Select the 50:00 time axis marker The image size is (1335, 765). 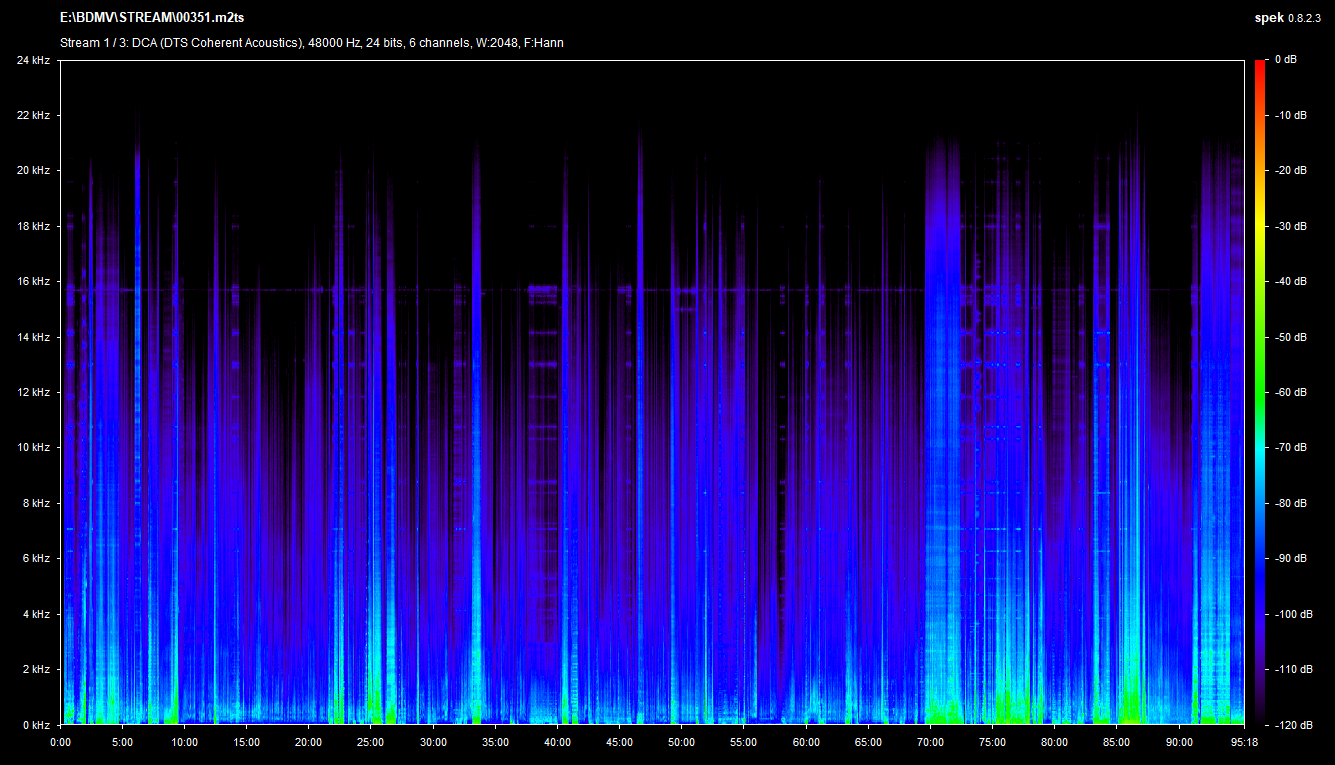coord(682,742)
